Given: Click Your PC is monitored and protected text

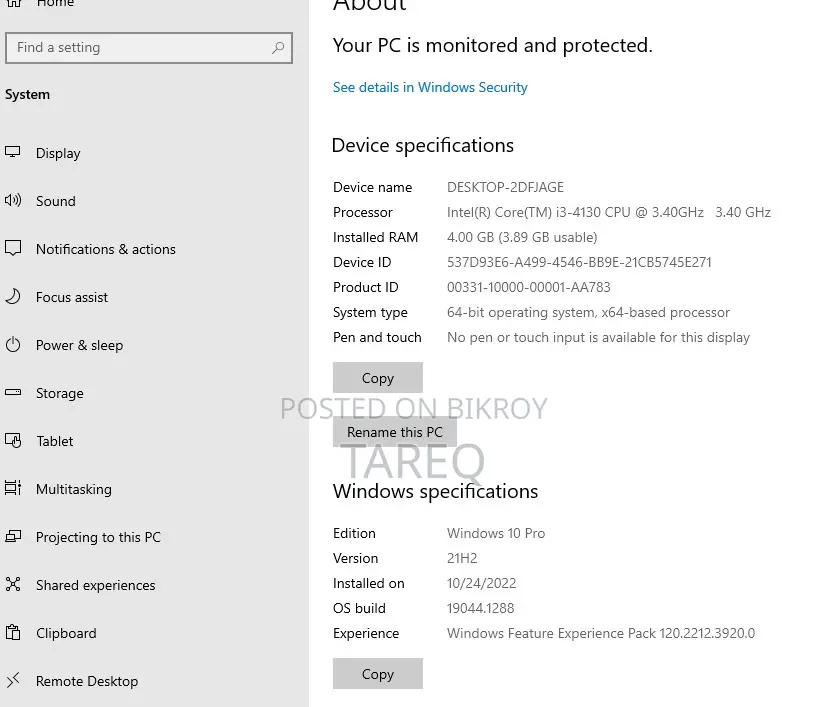Looking at the screenshot, I should (x=493, y=45).
